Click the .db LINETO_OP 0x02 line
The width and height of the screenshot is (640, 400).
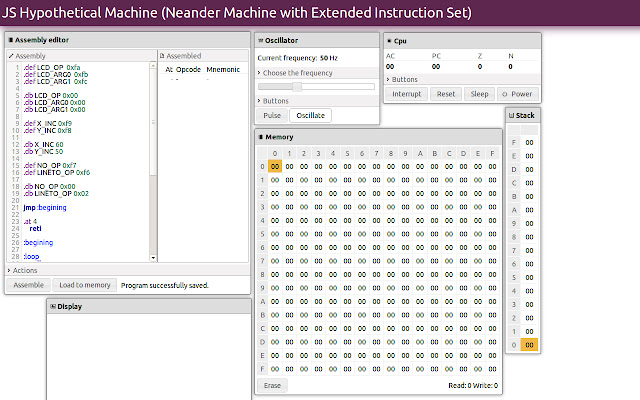click(56, 193)
